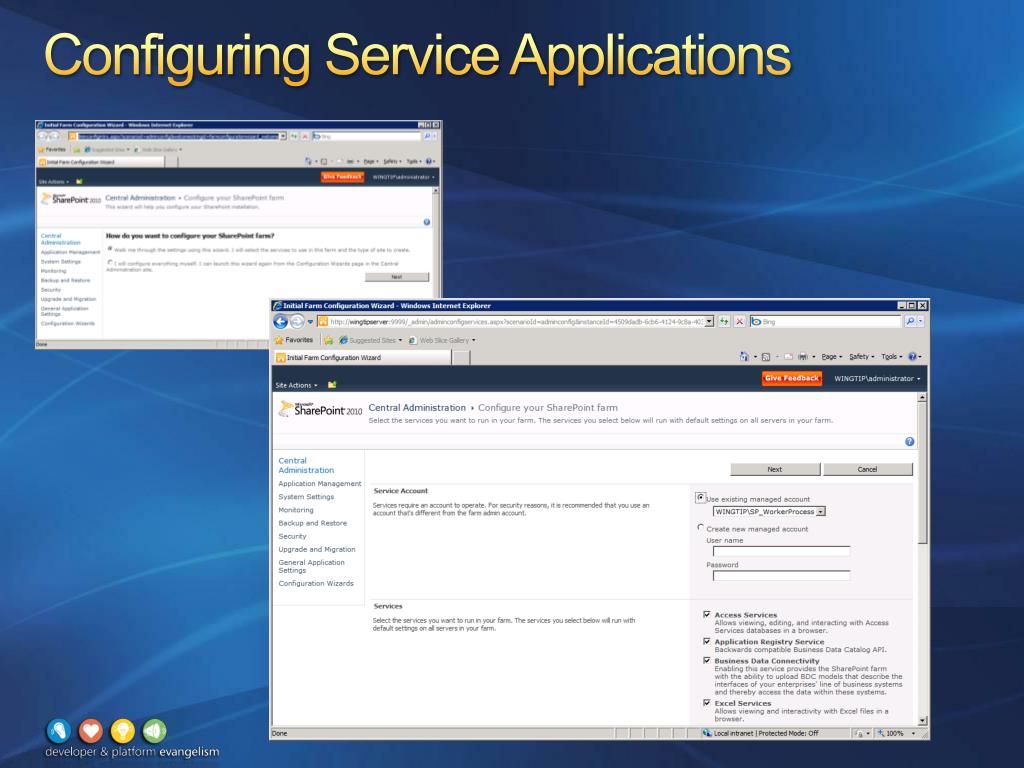Click the SharePoint 2010 logo in back window
This screenshot has height=768, width=1024.
tap(71, 199)
